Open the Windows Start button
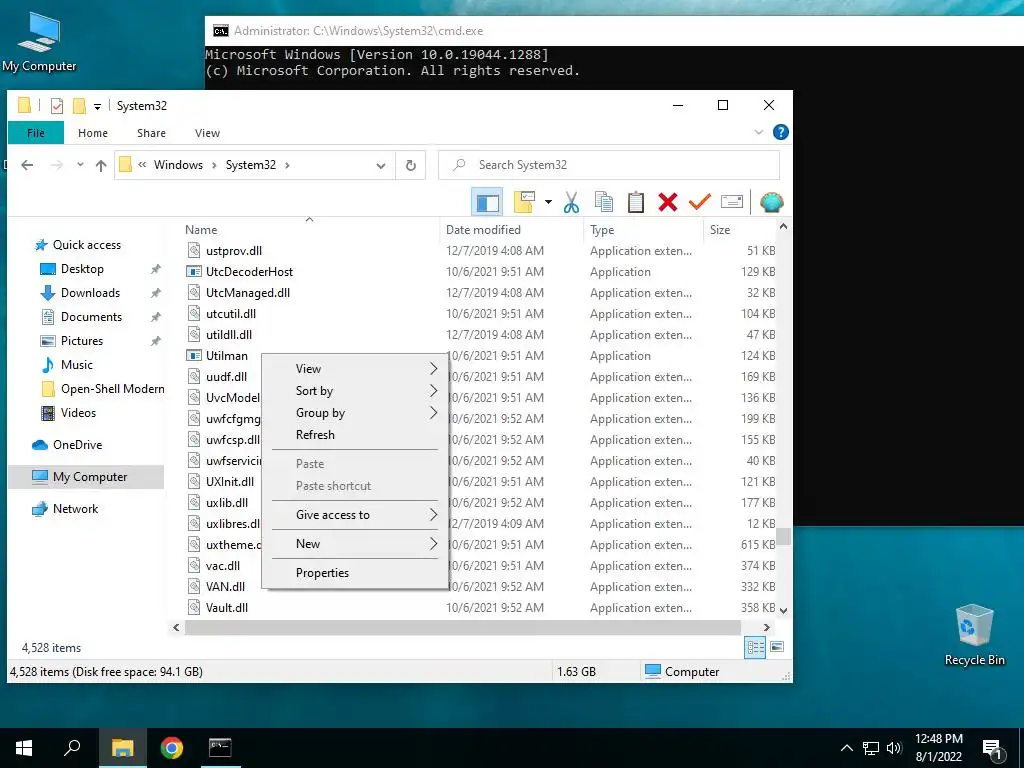 click(24, 748)
